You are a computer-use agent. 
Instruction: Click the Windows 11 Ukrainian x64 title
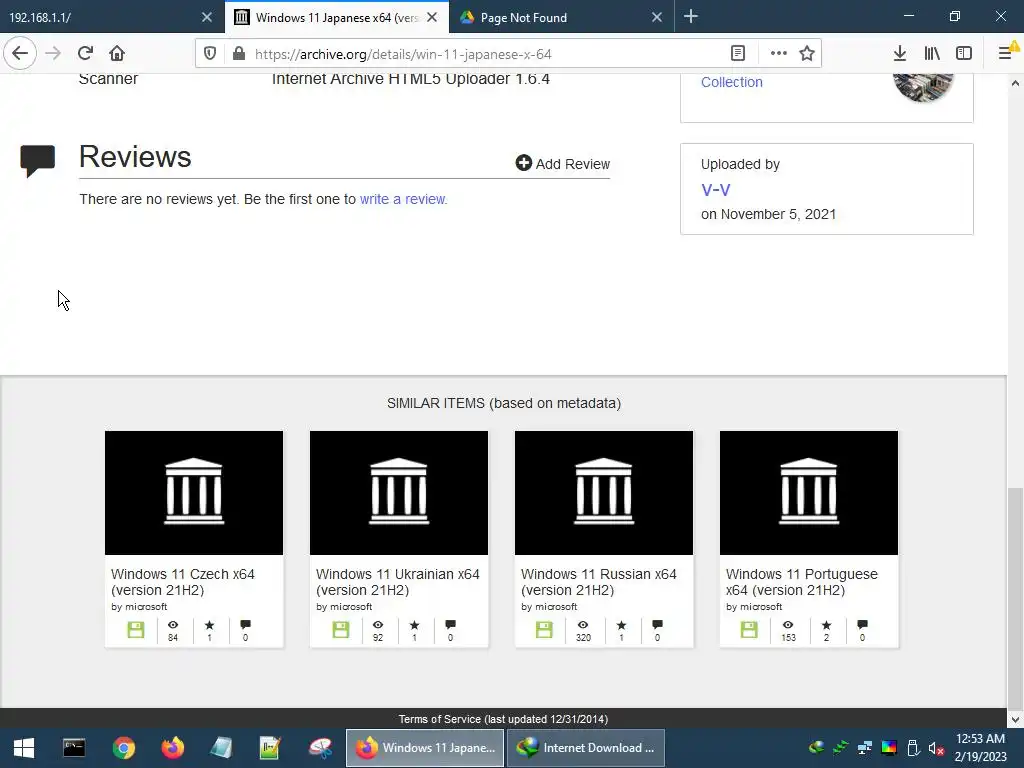coord(398,582)
